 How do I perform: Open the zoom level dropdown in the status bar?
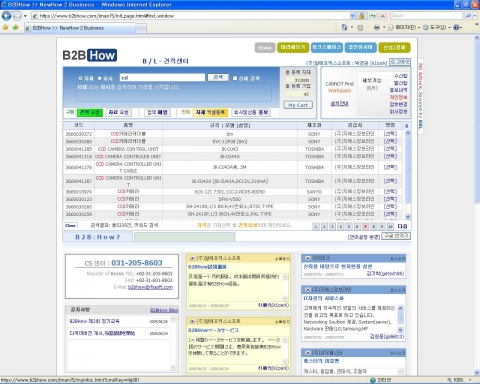[x=470, y=380]
